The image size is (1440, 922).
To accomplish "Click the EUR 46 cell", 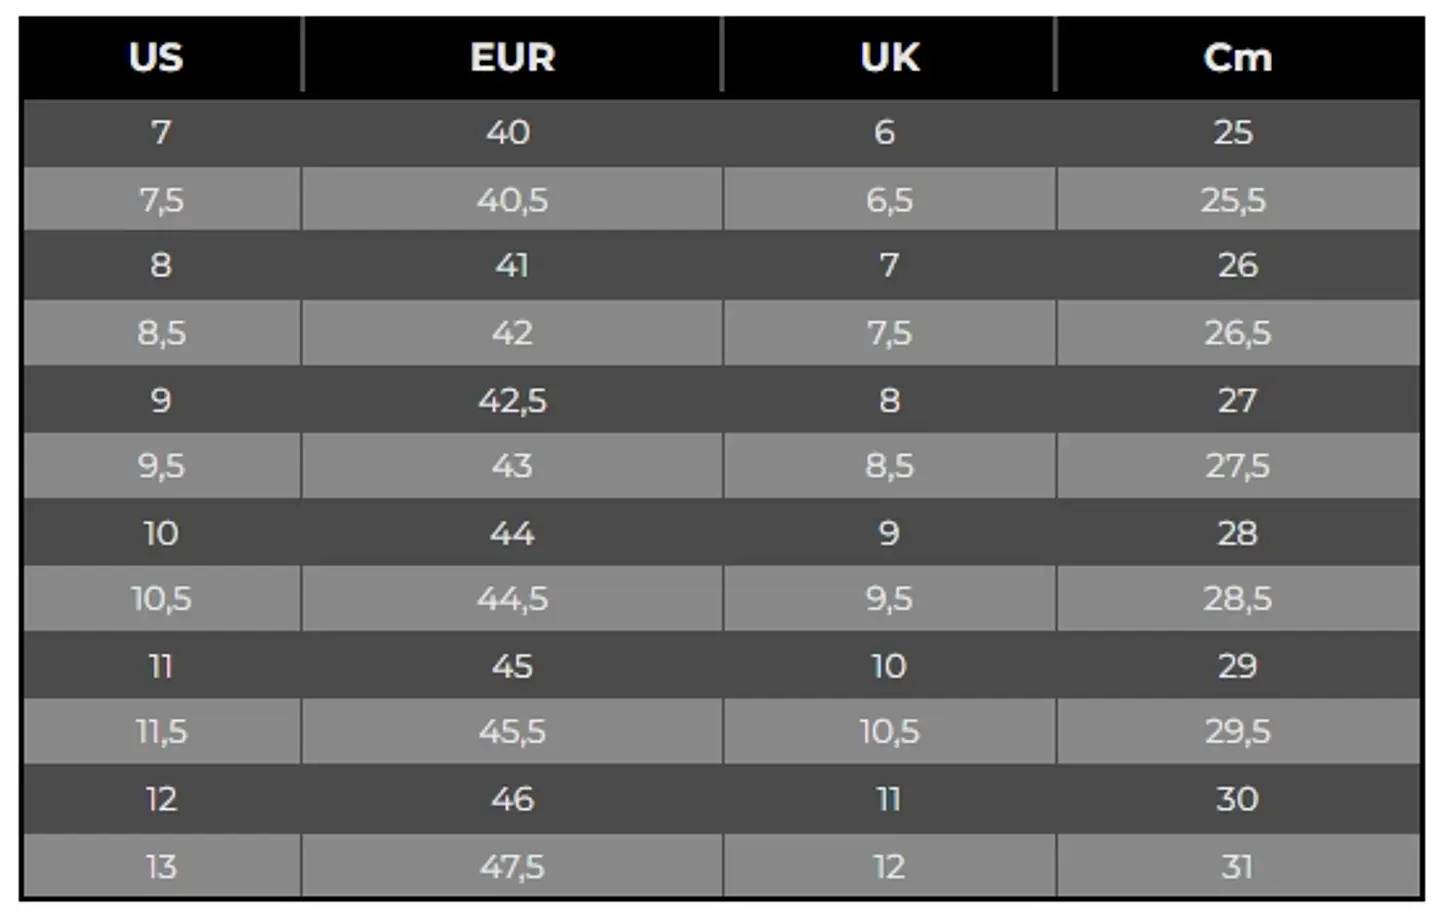I will (x=512, y=799).
